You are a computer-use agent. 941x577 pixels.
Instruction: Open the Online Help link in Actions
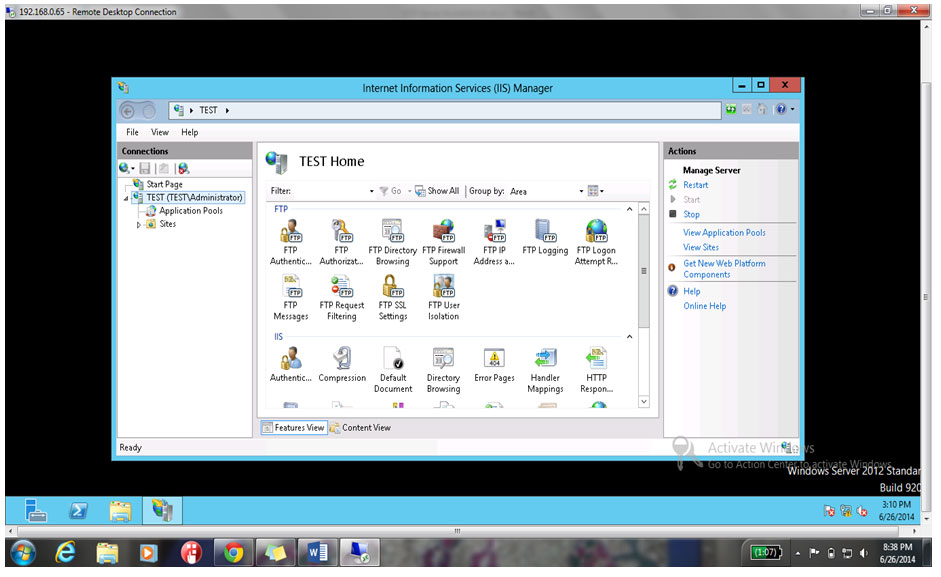tap(704, 306)
